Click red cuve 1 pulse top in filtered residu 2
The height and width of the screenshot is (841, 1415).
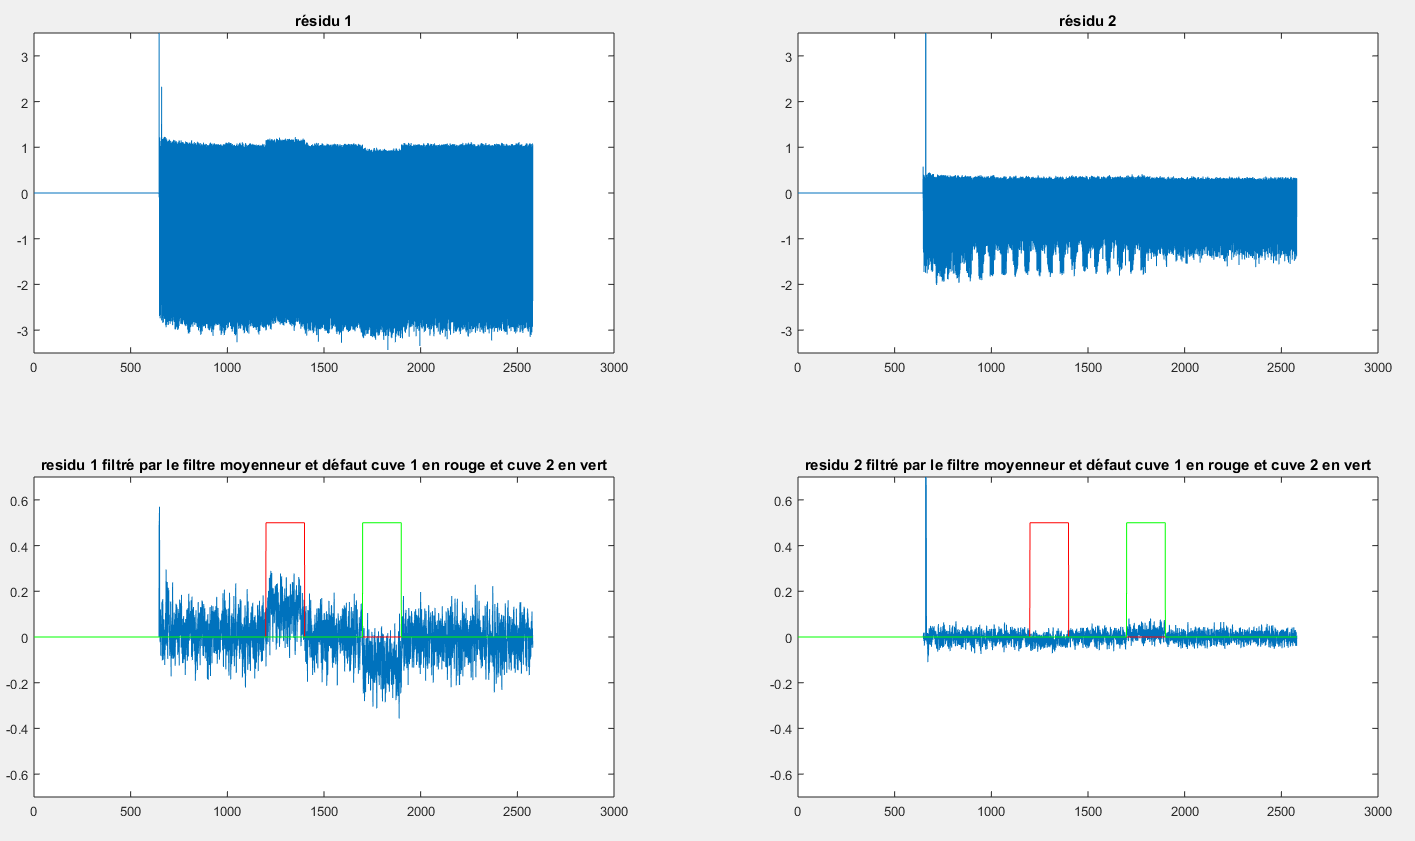[1049, 522]
